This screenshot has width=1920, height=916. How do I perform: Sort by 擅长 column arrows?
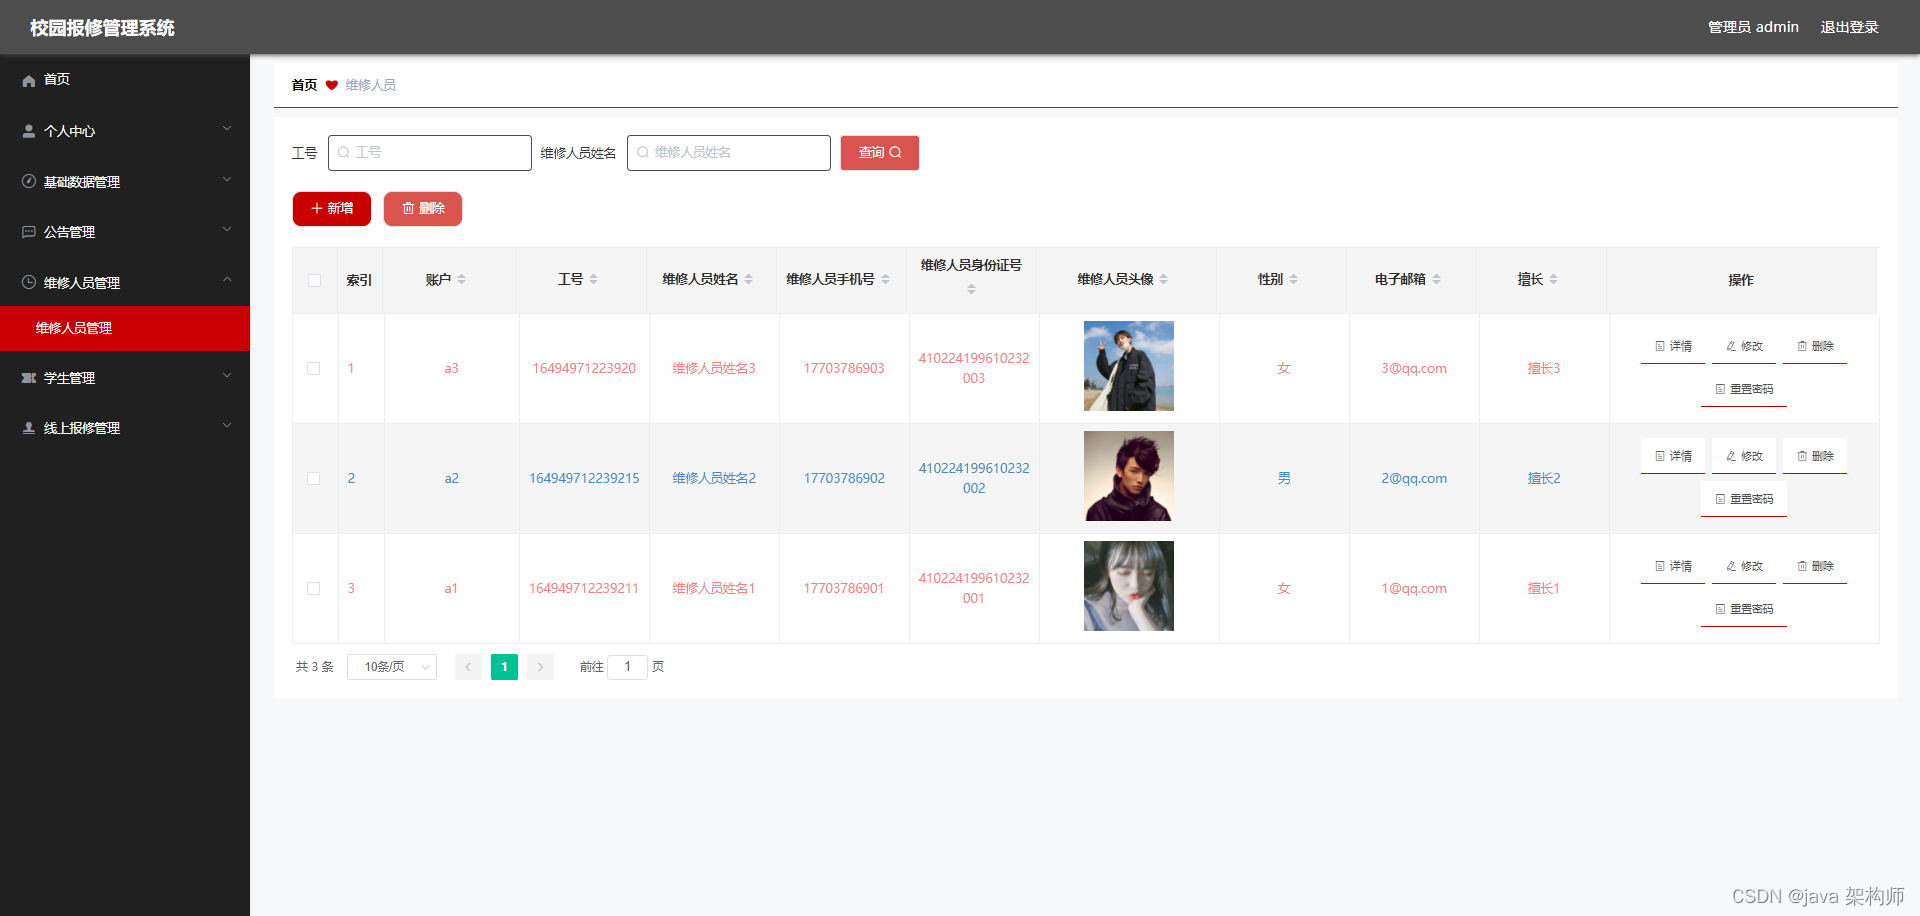pyautogui.click(x=1553, y=279)
